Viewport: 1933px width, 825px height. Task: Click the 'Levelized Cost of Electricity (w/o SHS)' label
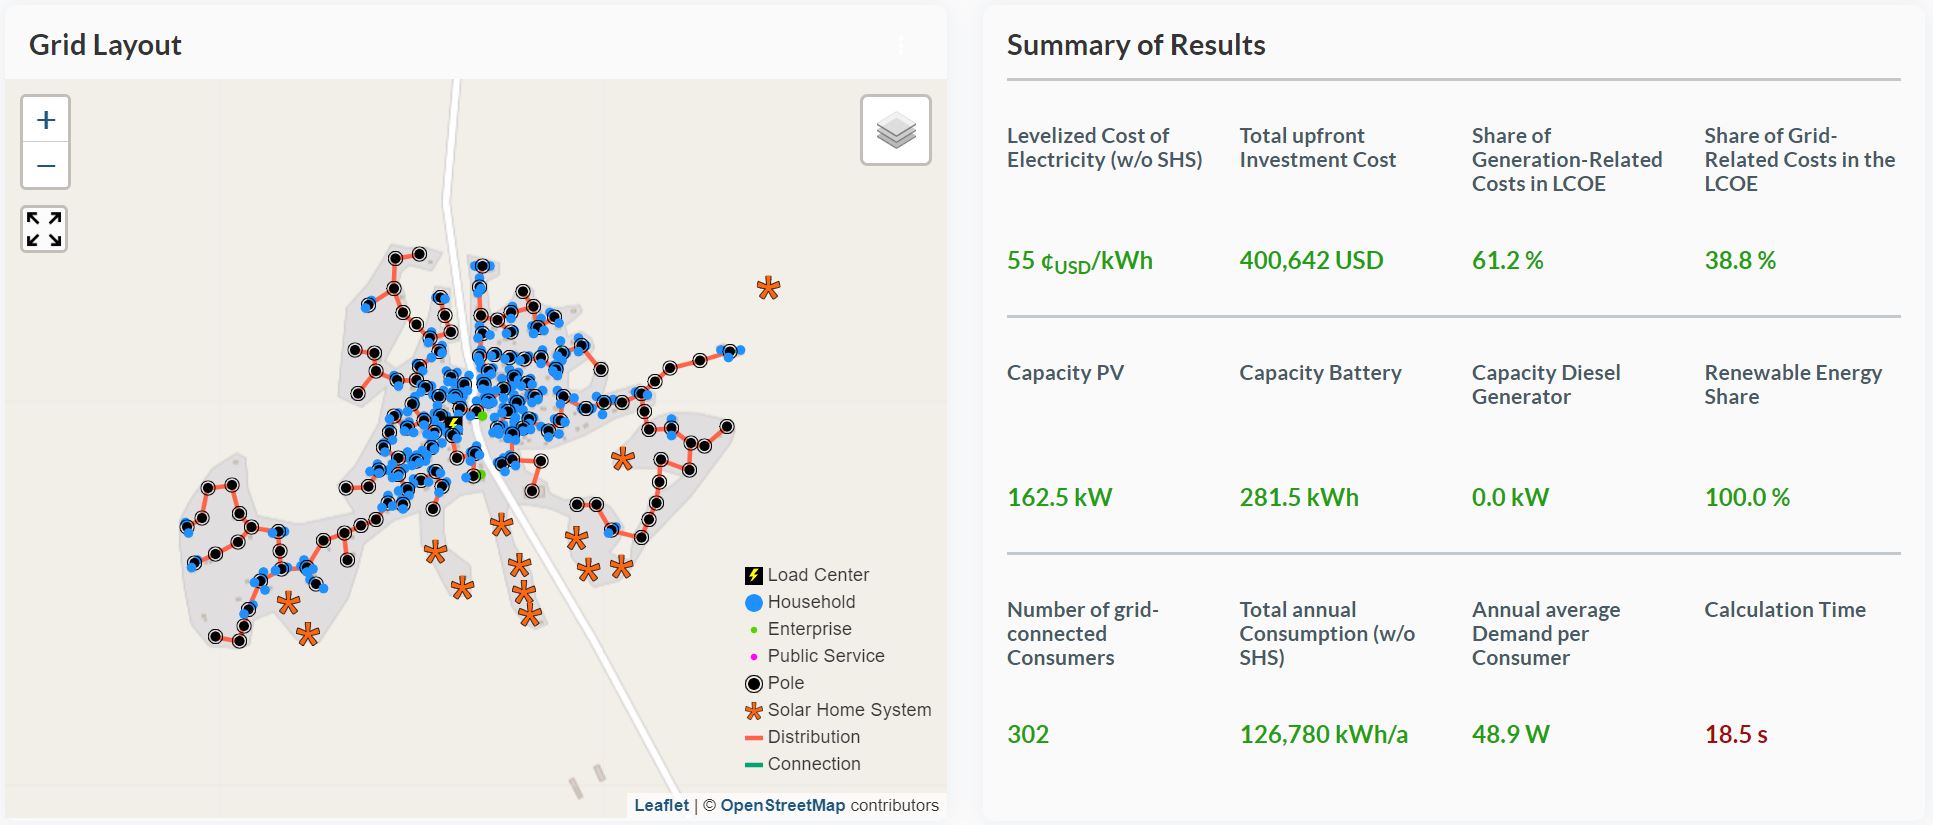coord(1104,148)
